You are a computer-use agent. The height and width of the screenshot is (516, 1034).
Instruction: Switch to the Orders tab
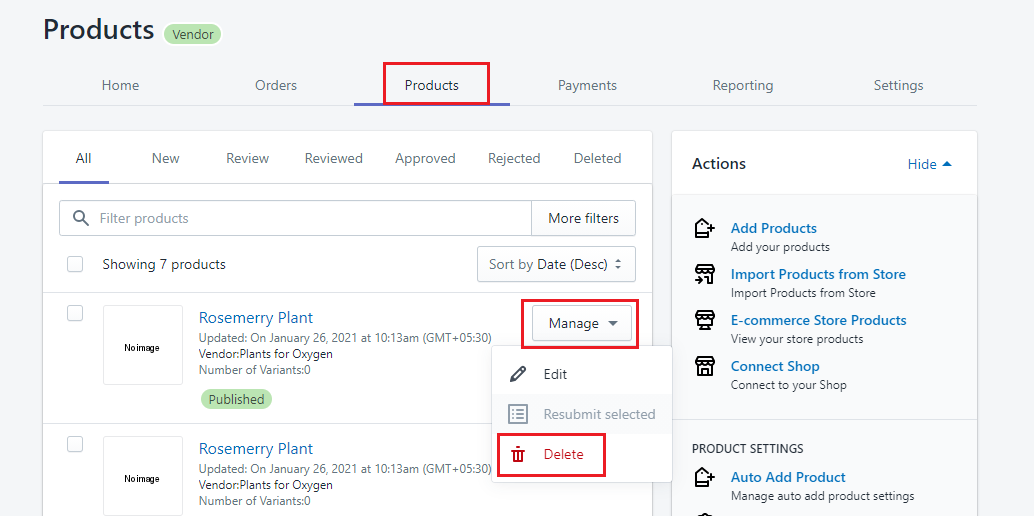276,85
